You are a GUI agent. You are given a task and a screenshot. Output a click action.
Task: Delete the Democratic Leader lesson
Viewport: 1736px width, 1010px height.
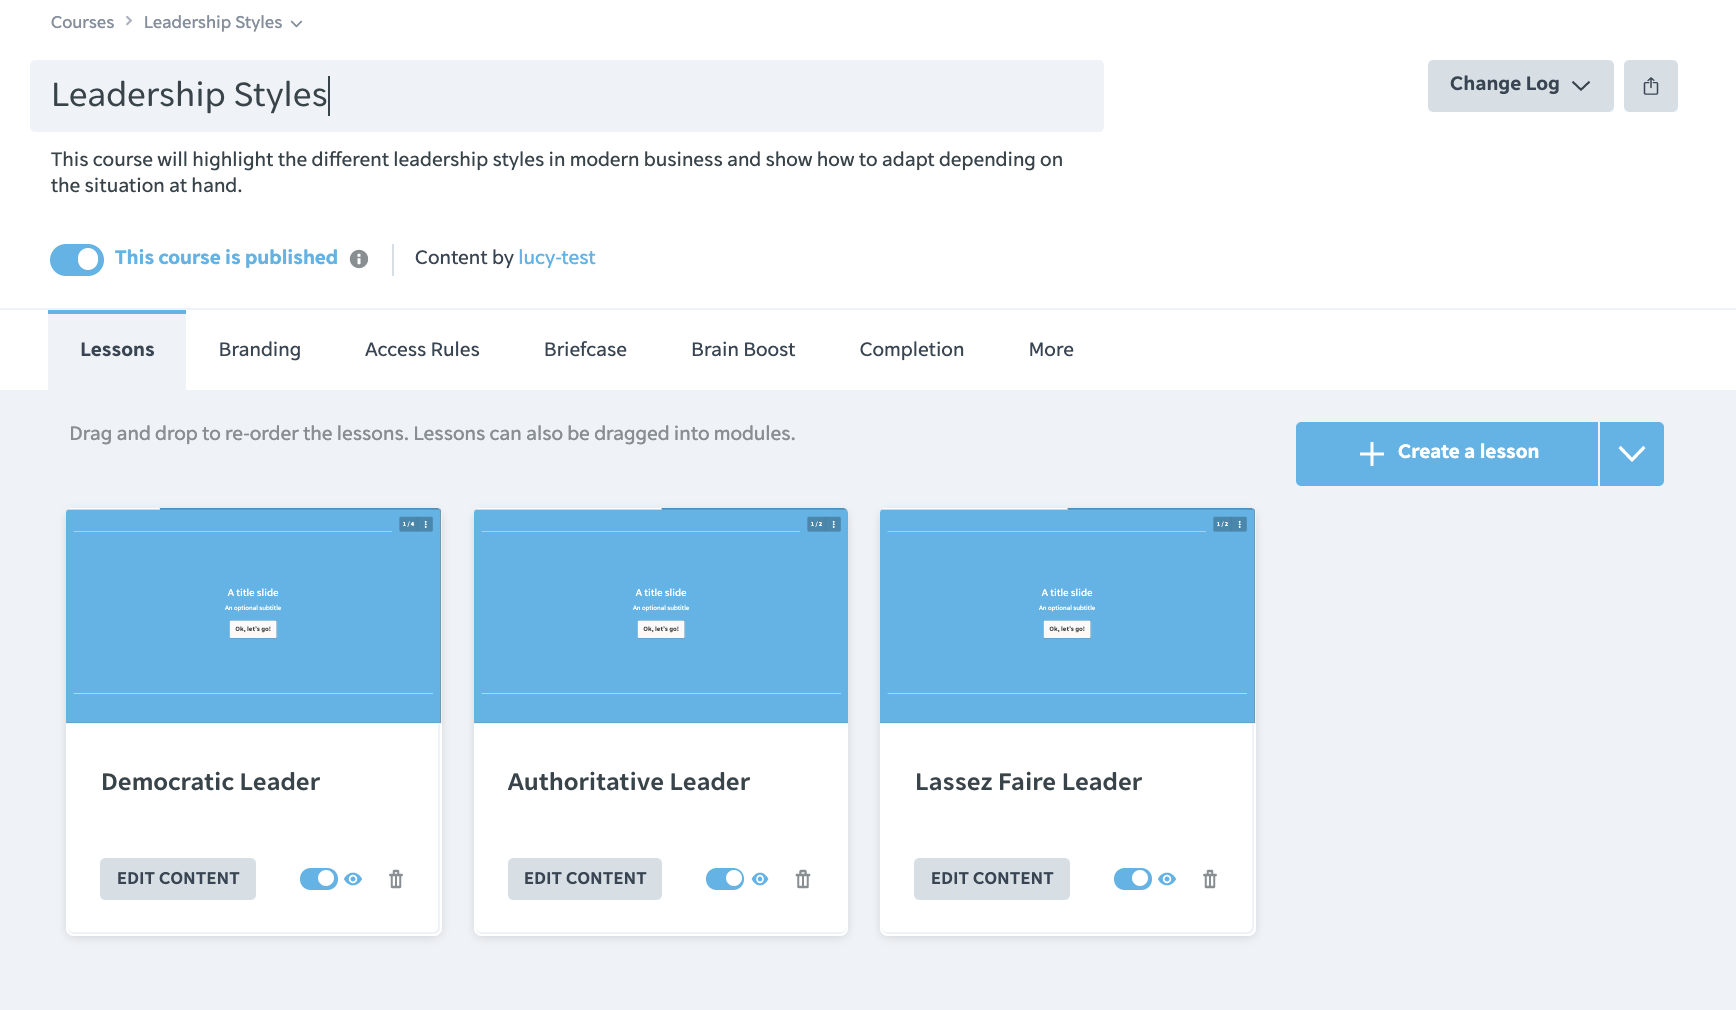coord(396,879)
